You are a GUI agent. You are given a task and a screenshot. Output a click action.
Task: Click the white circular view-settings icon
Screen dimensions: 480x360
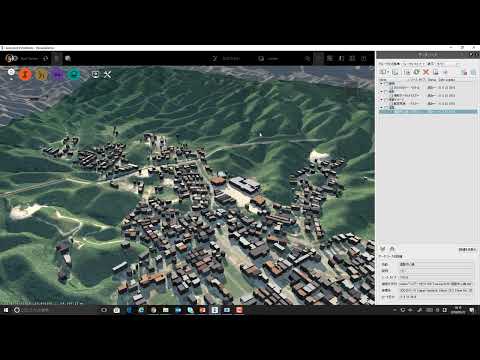coord(11,72)
